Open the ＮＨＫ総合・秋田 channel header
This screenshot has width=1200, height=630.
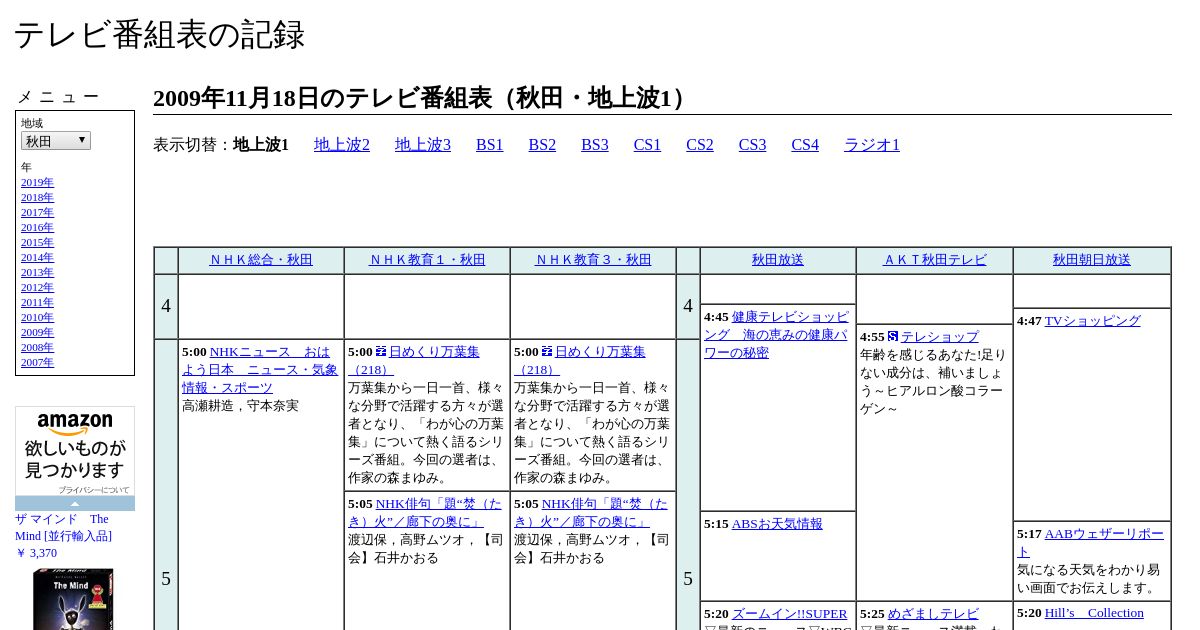[261, 260]
